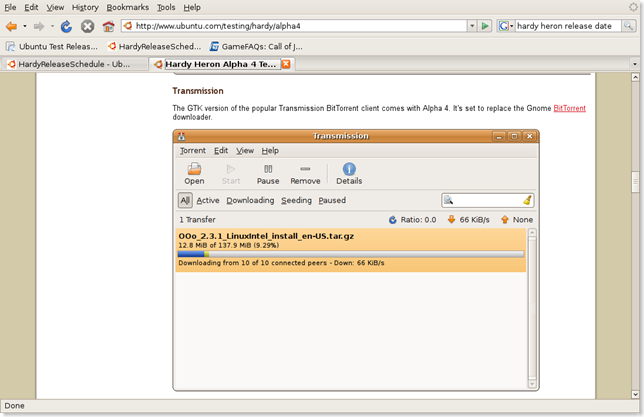The height and width of the screenshot is (417, 644).
Task: Click the upload speed arrow icon
Action: click(x=505, y=220)
